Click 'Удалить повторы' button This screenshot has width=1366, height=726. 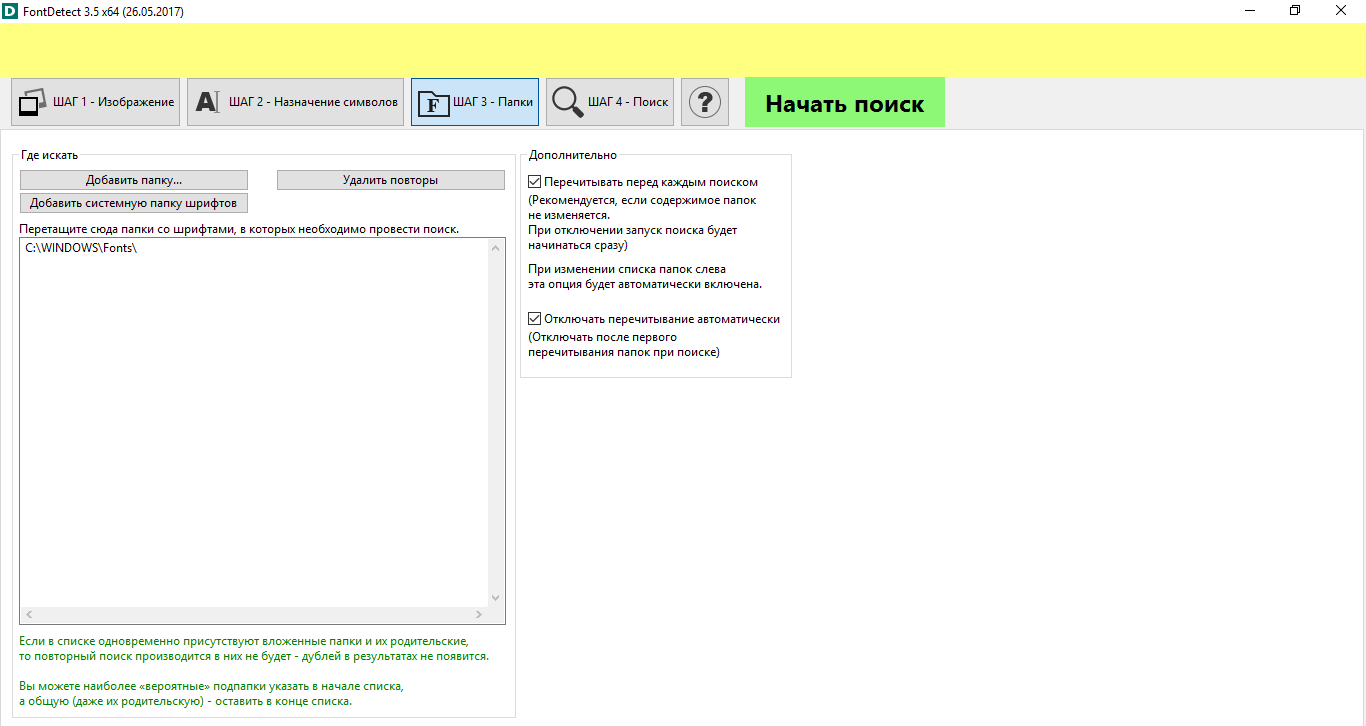click(390, 180)
